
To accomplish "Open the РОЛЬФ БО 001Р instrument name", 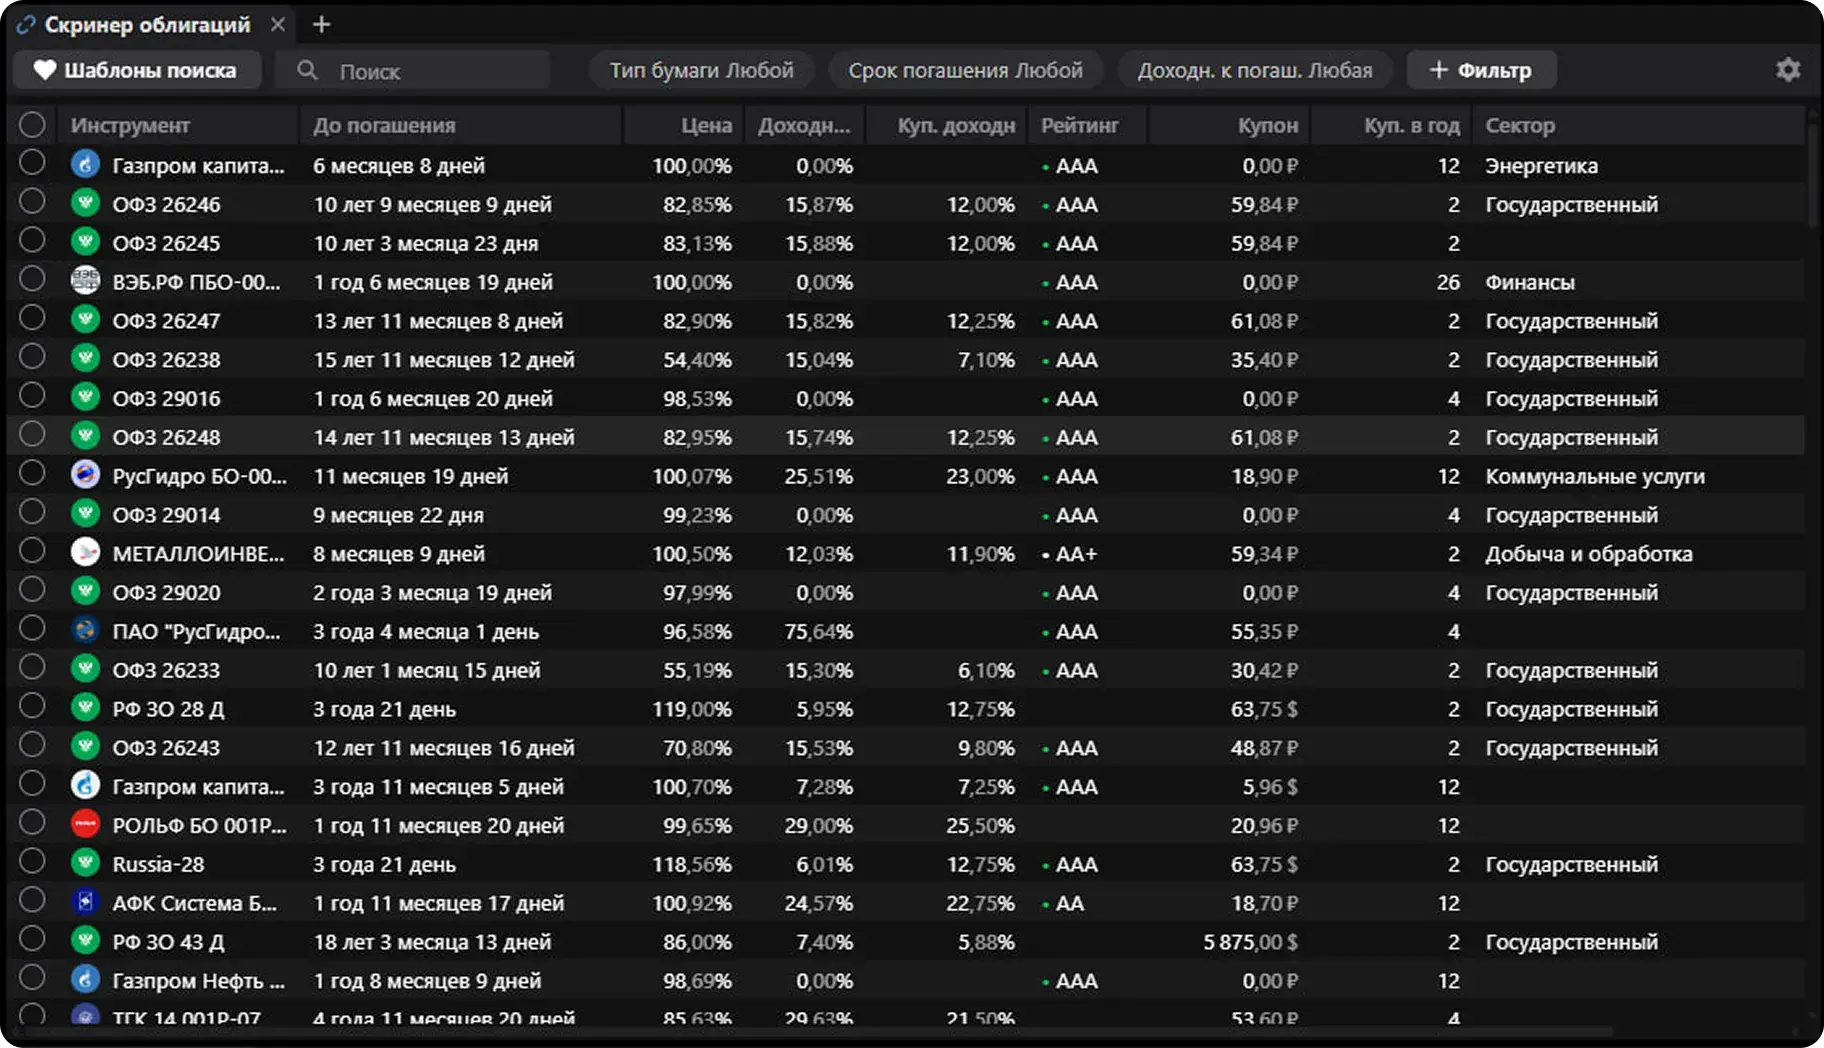I will 199,825.
